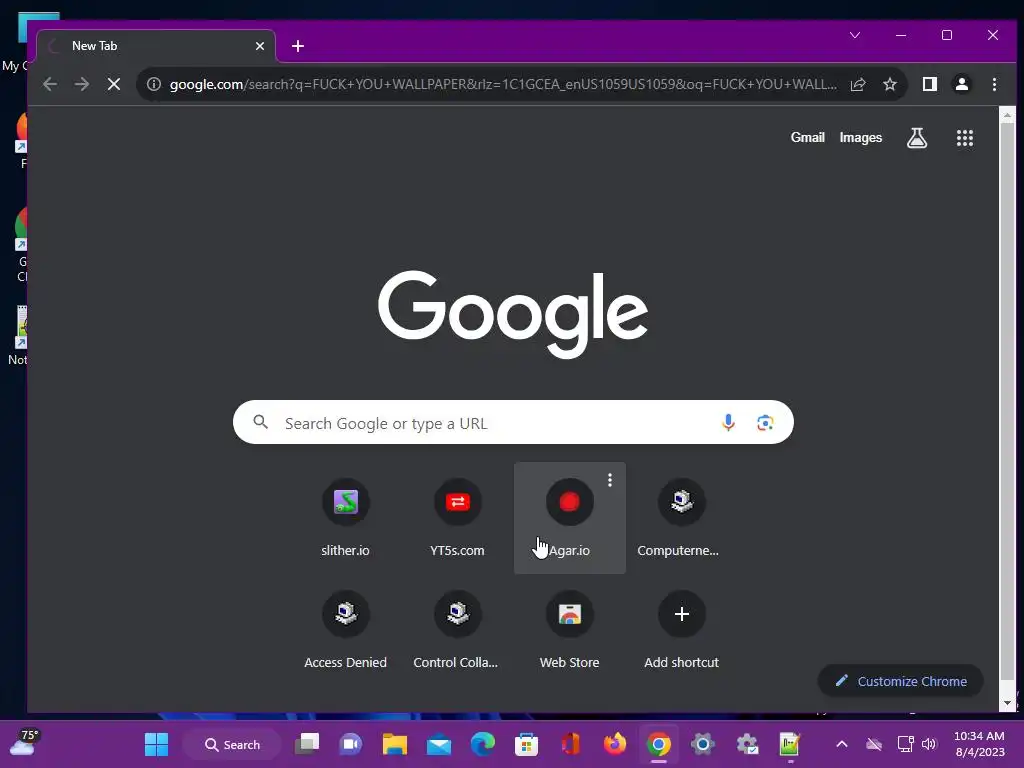Toggle the Chrome side panel

[x=929, y=84]
